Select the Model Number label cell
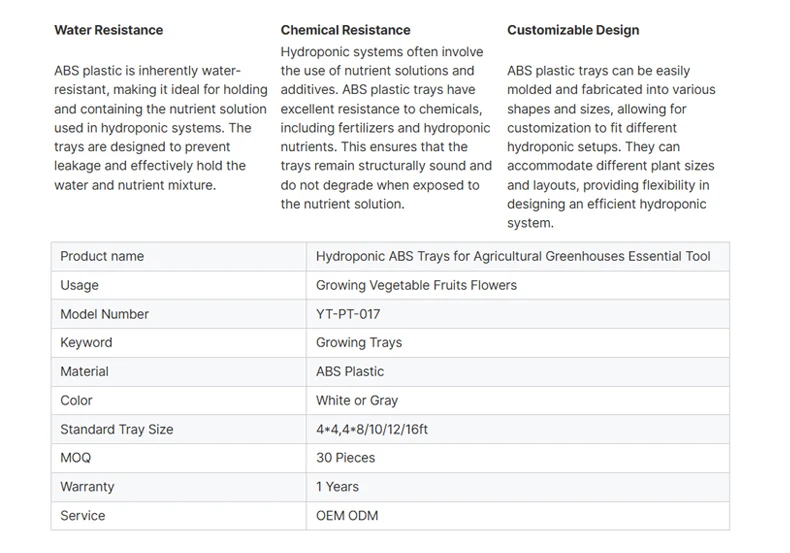 104,314
